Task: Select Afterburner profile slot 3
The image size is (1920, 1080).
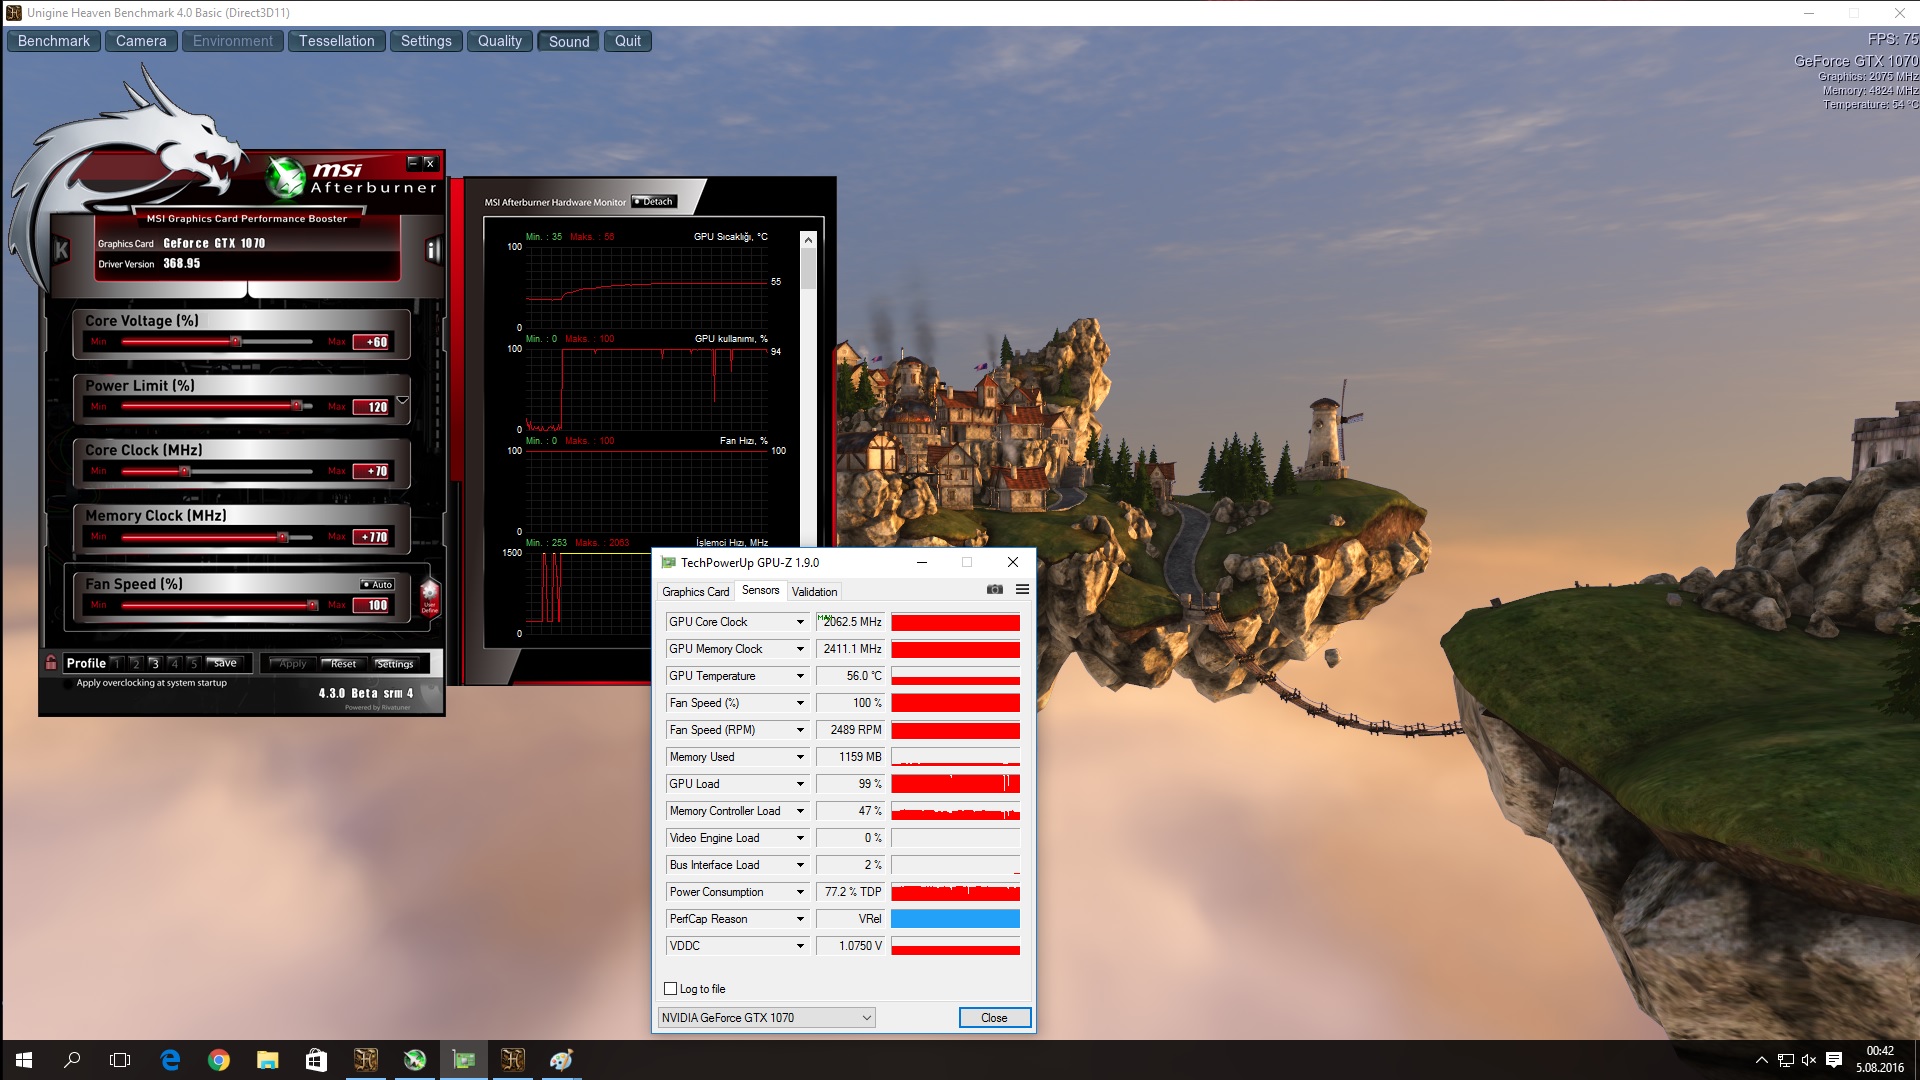Action: [x=155, y=663]
